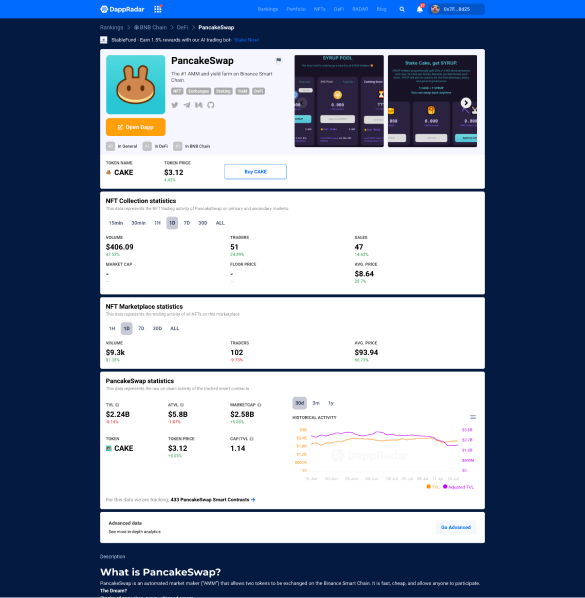The width and height of the screenshot is (585, 598).
Task: Select 30D range in NFT Collection statistics
Action: coord(202,223)
